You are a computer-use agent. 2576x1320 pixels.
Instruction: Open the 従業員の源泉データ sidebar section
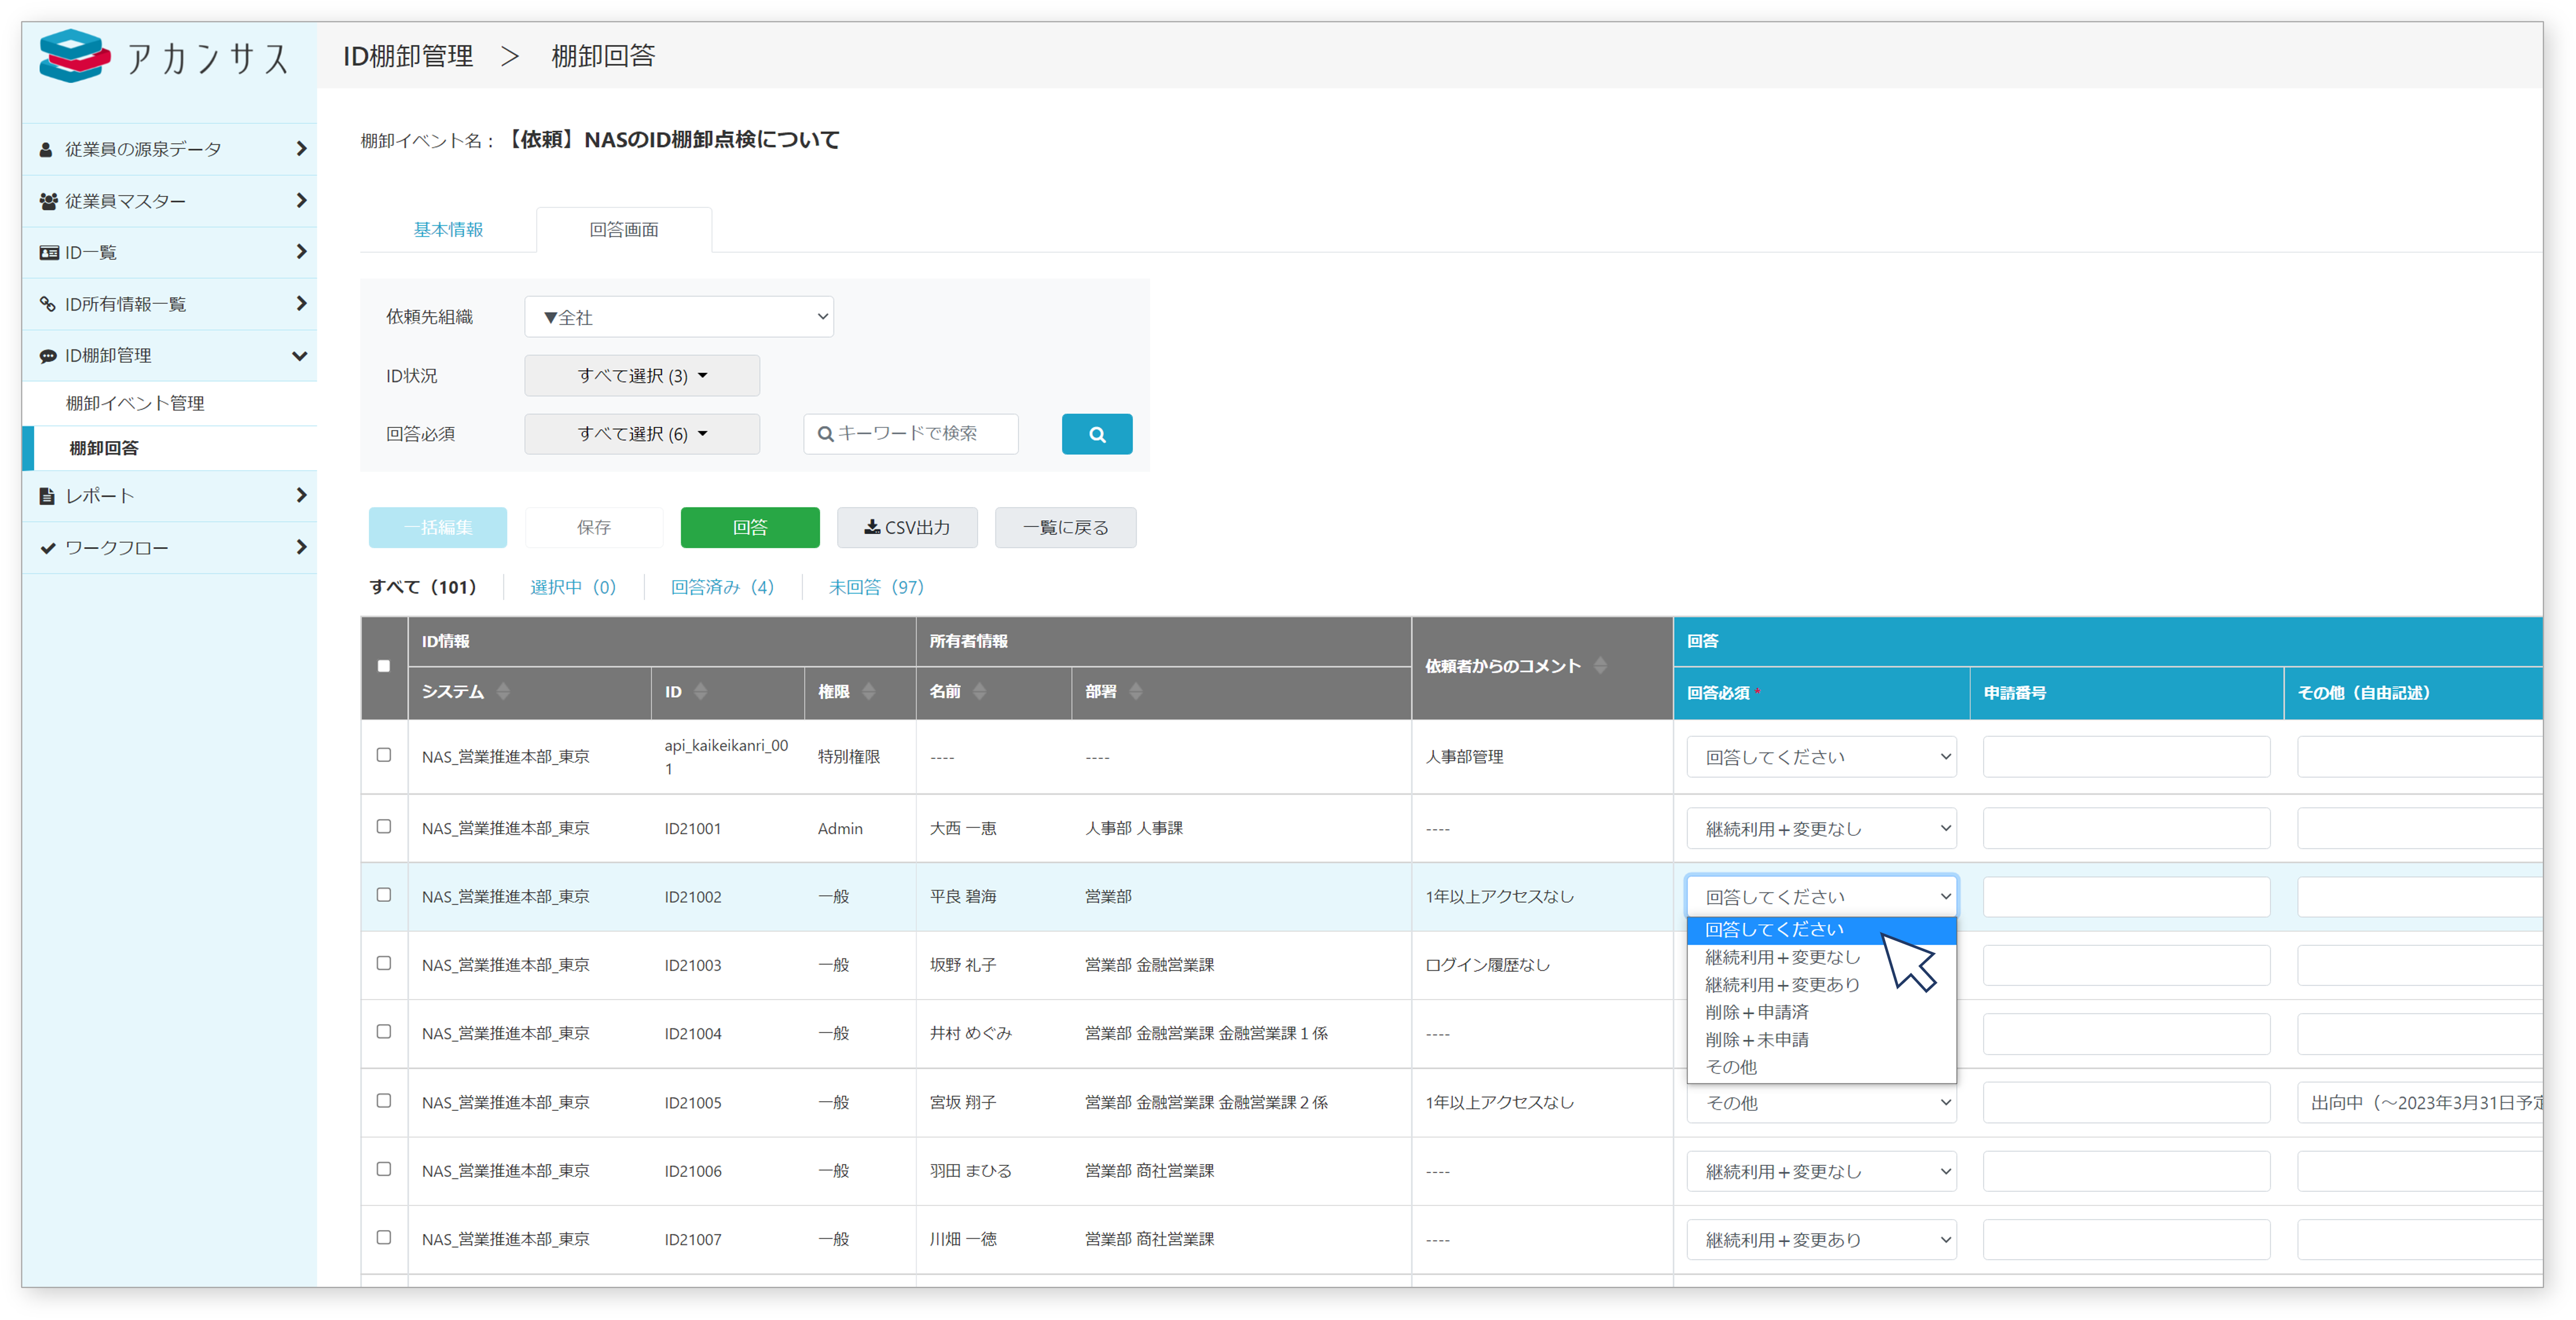click(x=46, y=148)
